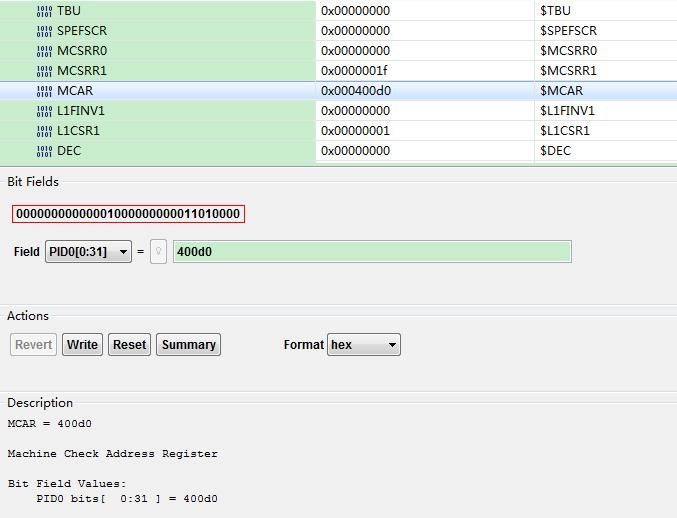
Task: Open the Field PID0[0:31] dropdown
Action: [x=89, y=252]
